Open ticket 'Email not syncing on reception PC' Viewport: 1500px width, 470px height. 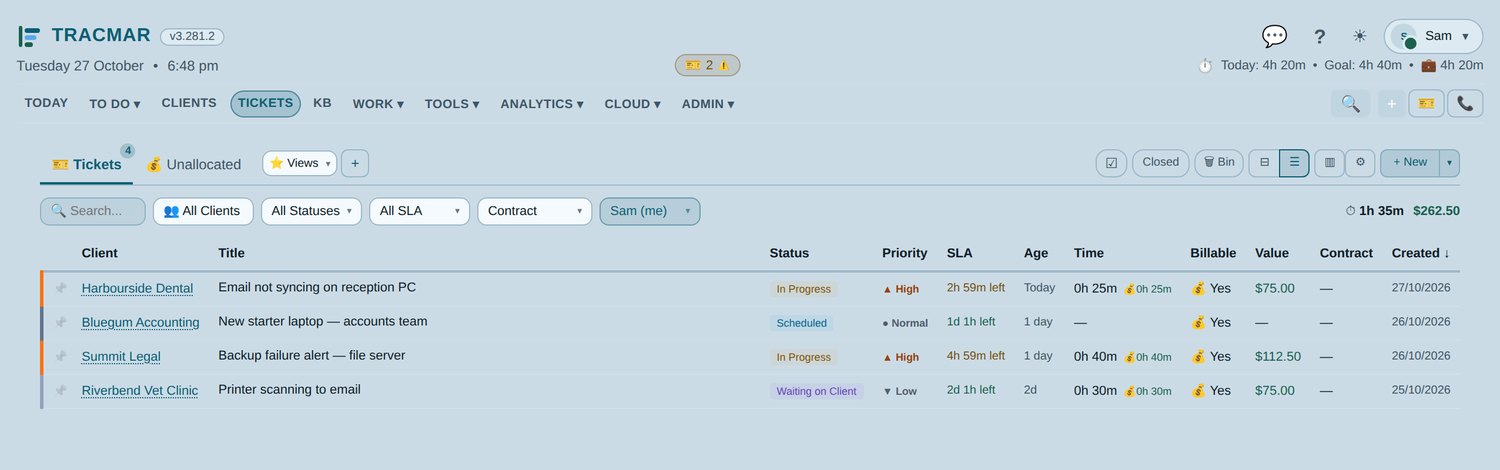point(317,287)
